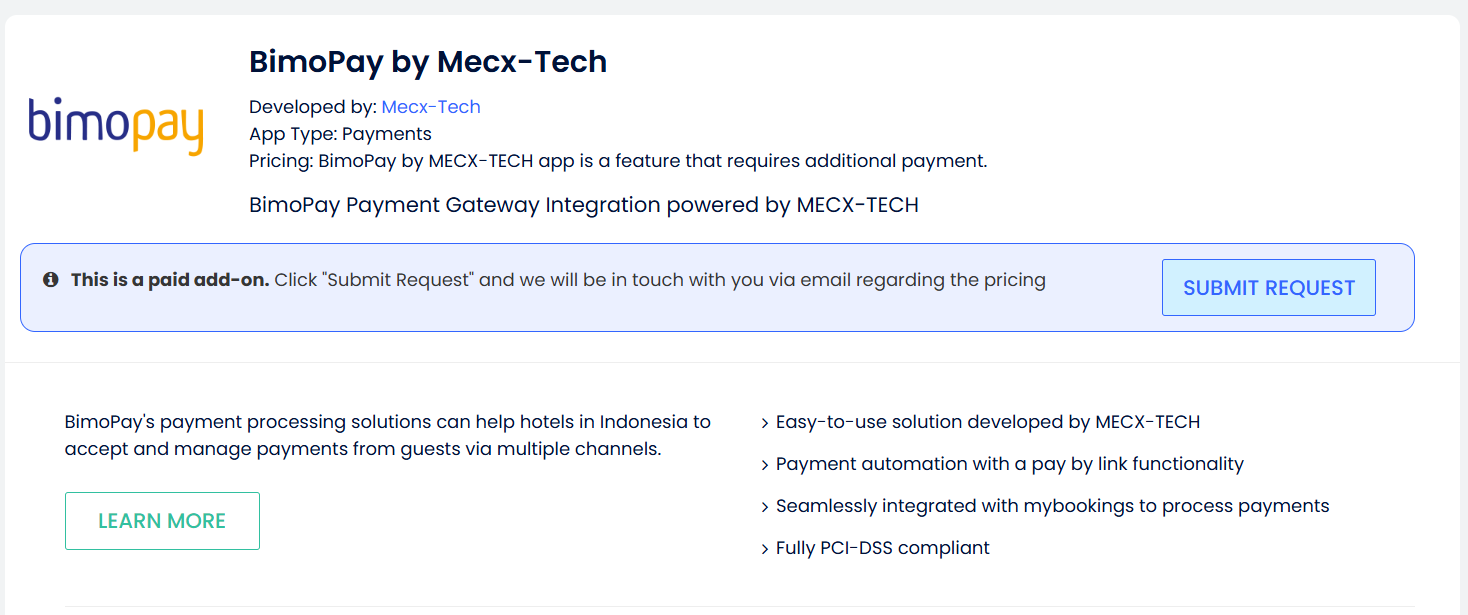The image size is (1468, 615).
Task: Click the App Type: Payments line
Action: tap(340, 134)
